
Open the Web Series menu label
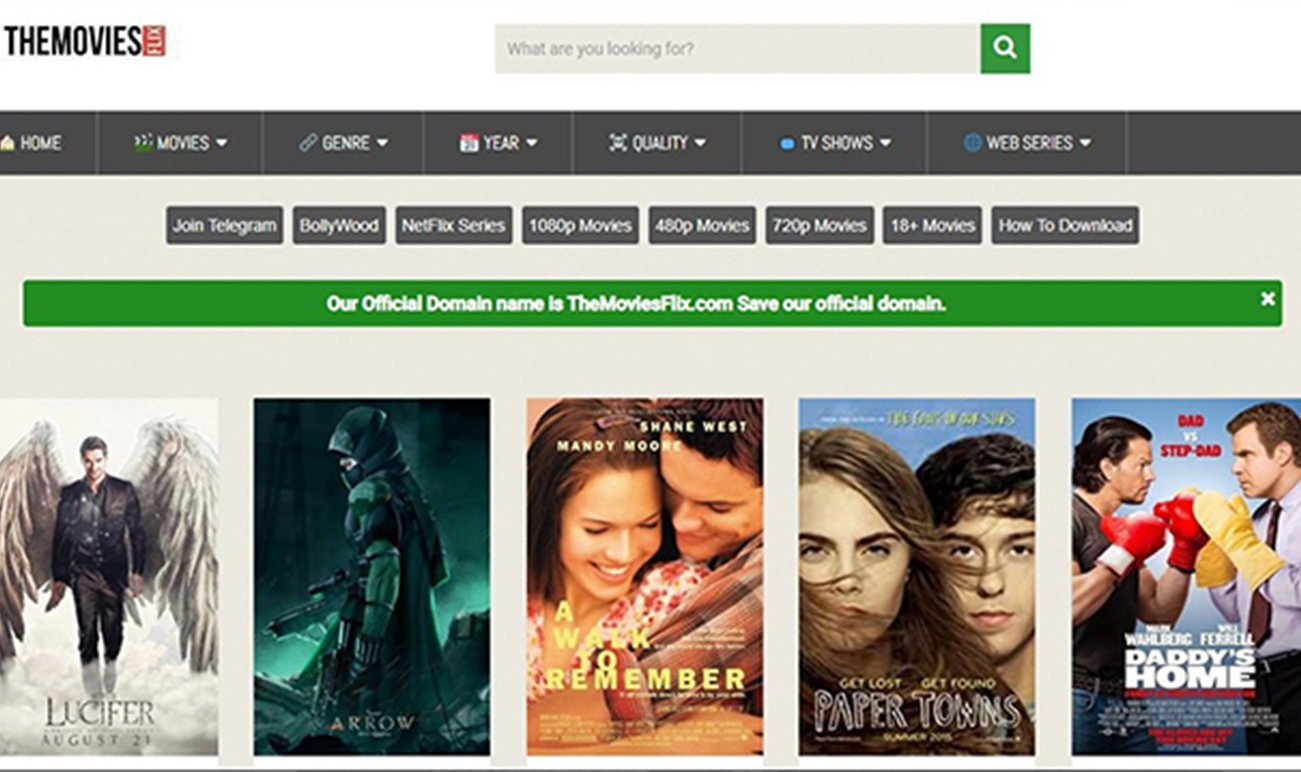[1030, 143]
